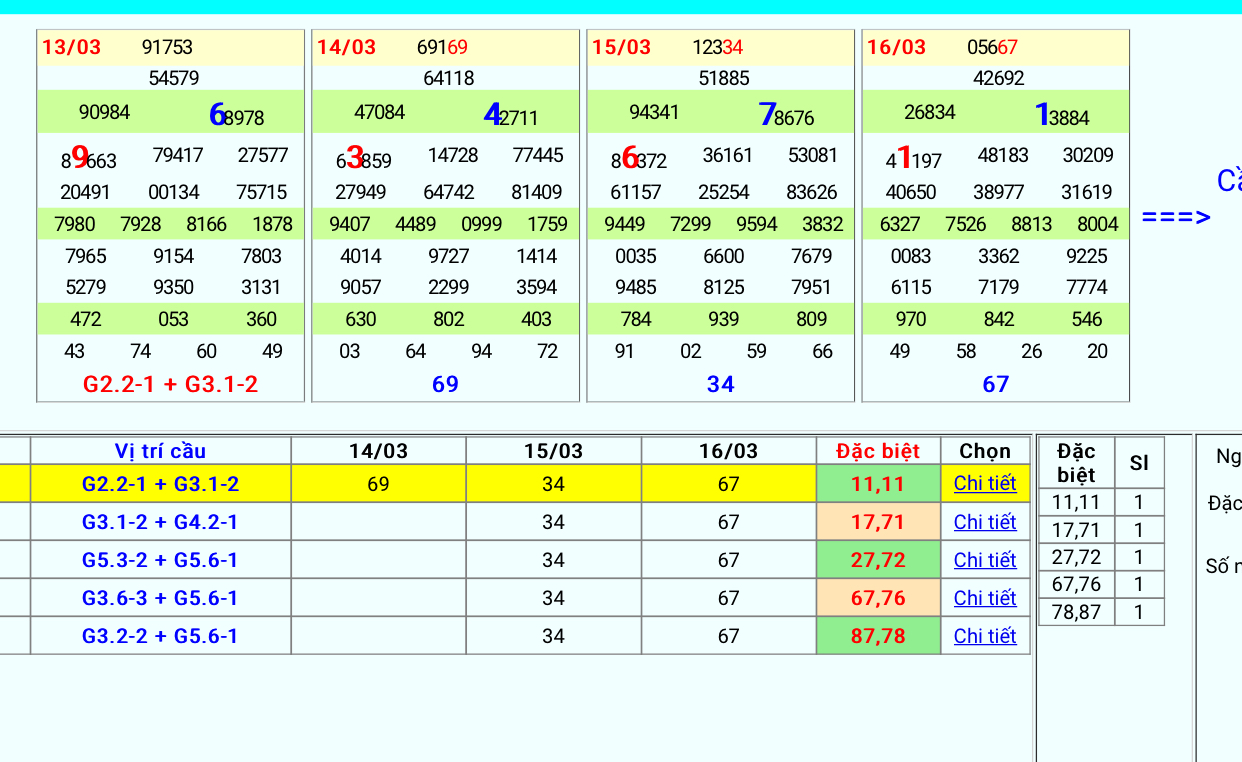This screenshot has width=1242, height=762.
Task: Open Chi tiết link for G3.1-2 + G4.2-1
Action: [984, 522]
